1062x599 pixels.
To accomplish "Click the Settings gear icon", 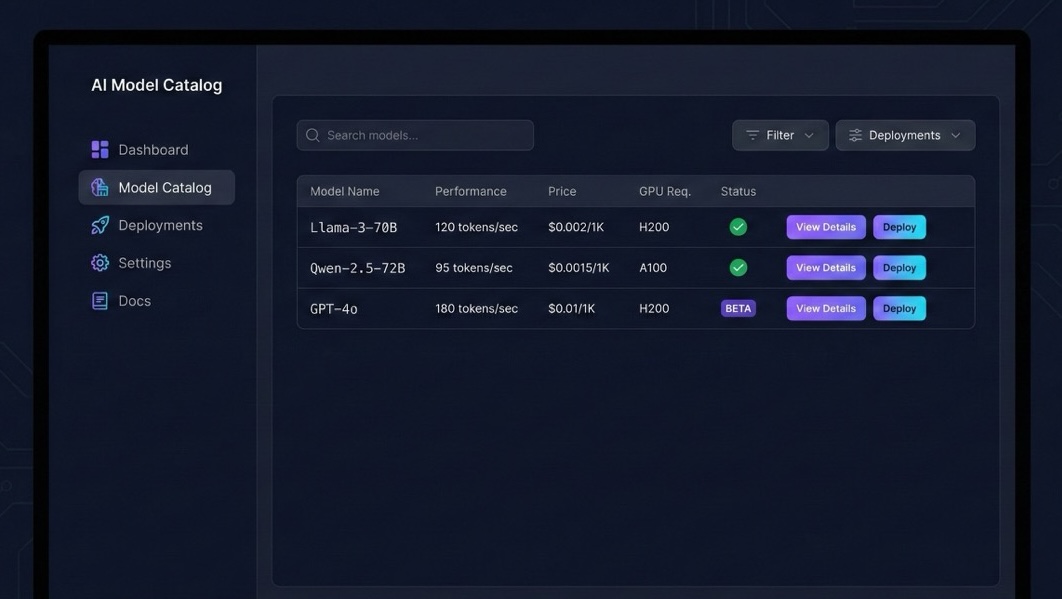I will [x=99, y=262].
